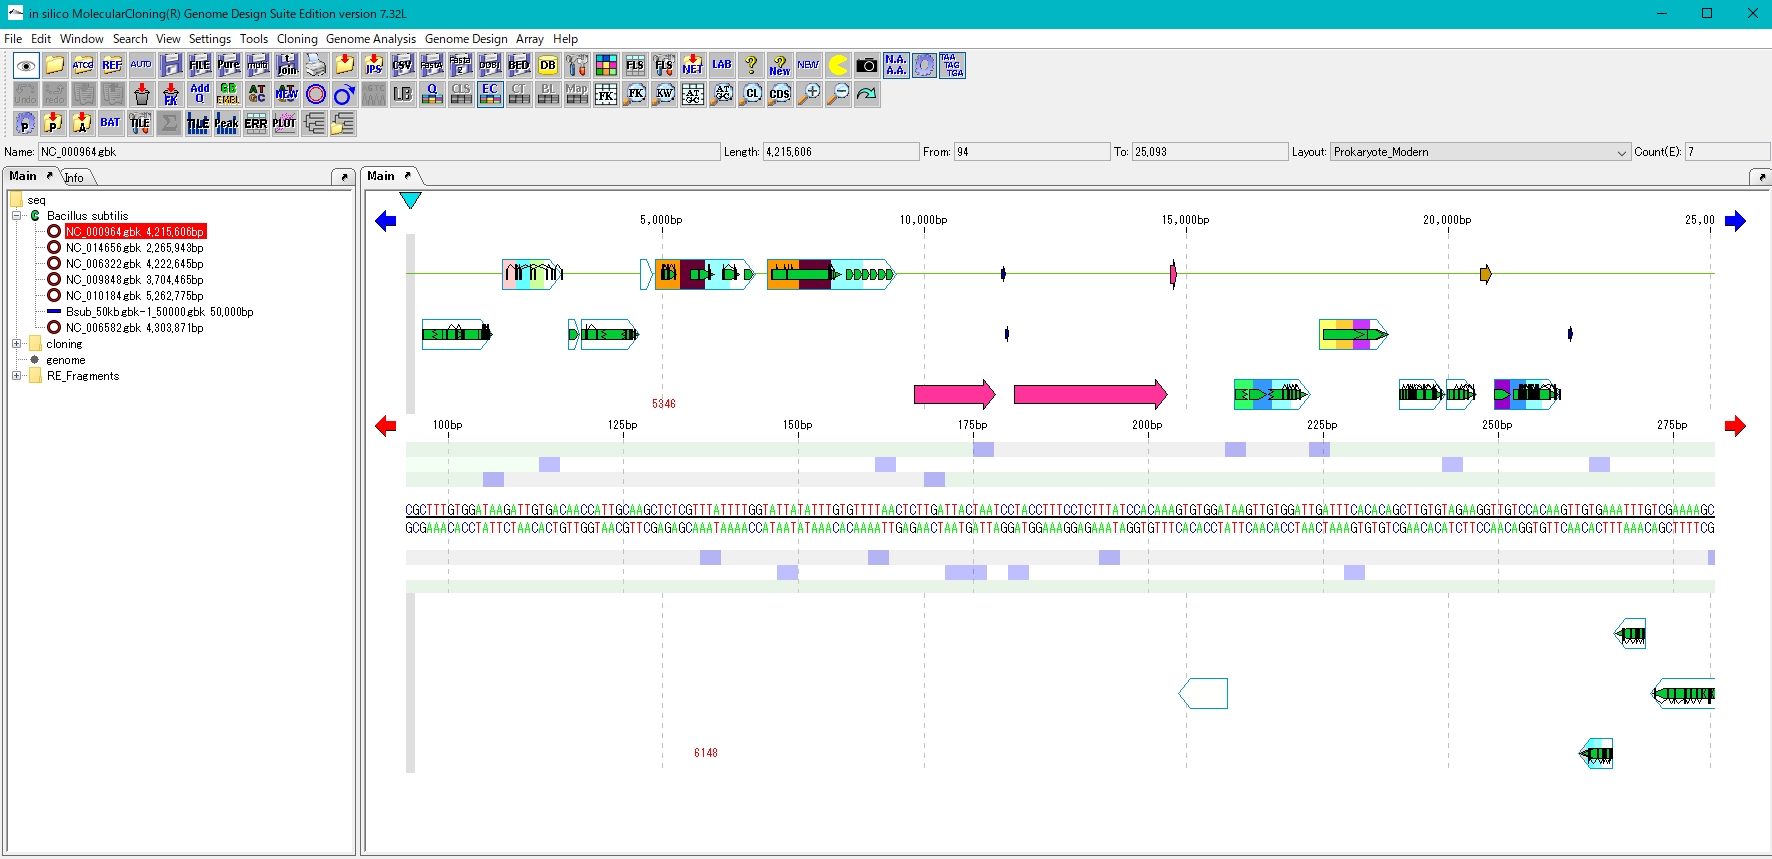
Task: Click the AT GC content icon
Action: pos(257,95)
